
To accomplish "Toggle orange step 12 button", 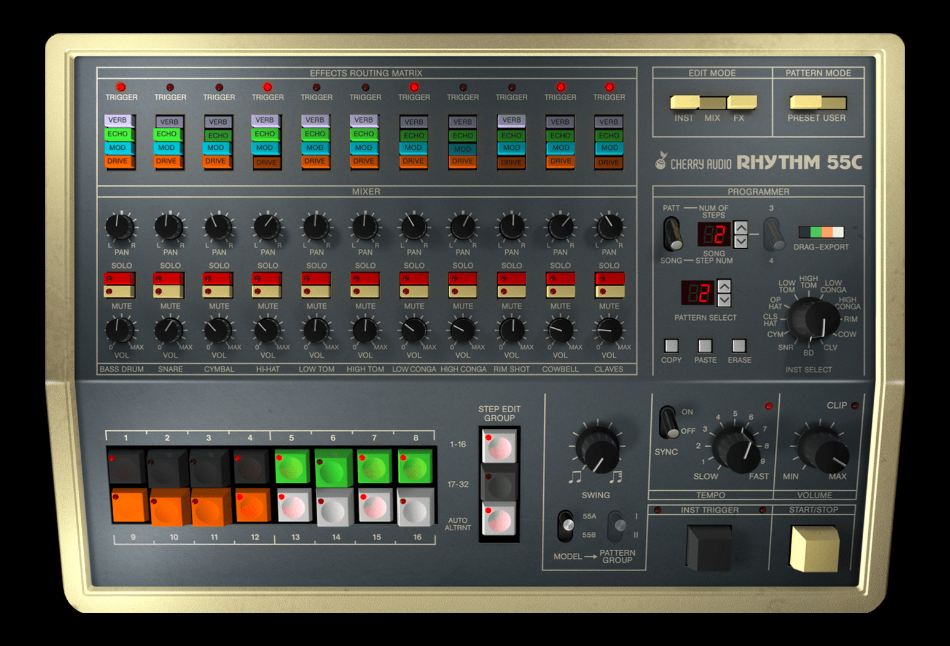I will 253,506.
